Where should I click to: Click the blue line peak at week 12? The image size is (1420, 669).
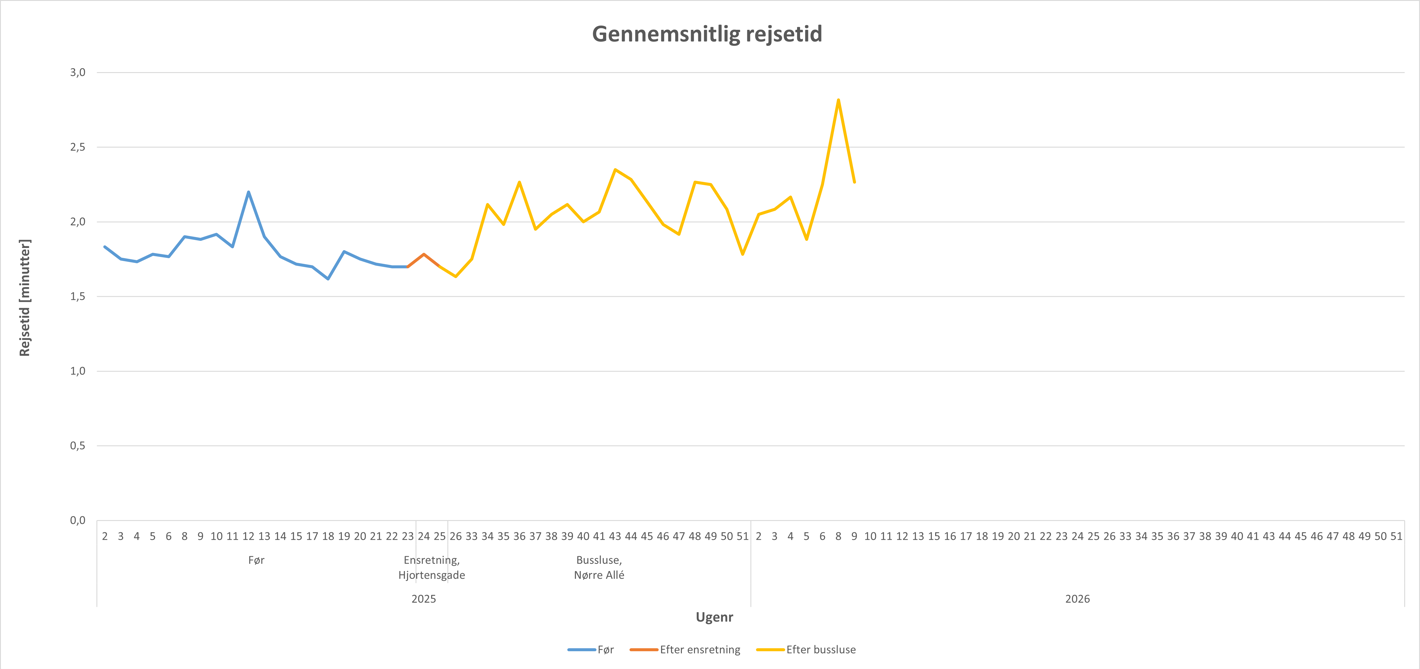coord(248,192)
